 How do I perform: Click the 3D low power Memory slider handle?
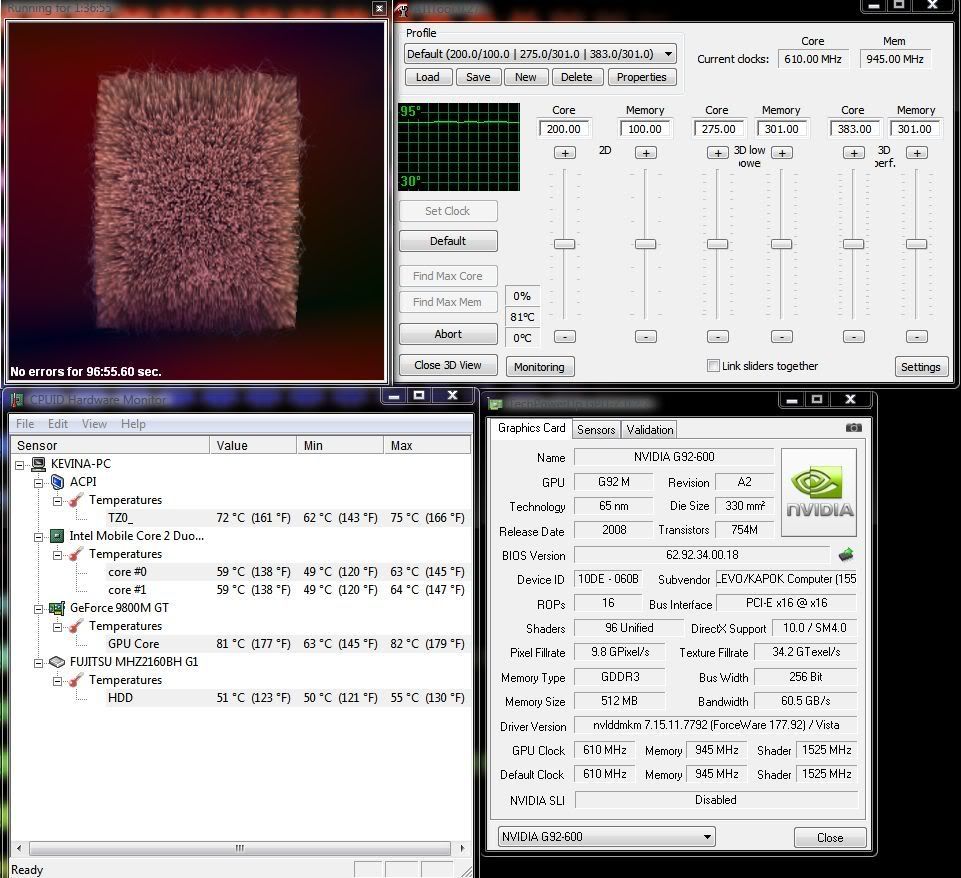tap(781, 244)
